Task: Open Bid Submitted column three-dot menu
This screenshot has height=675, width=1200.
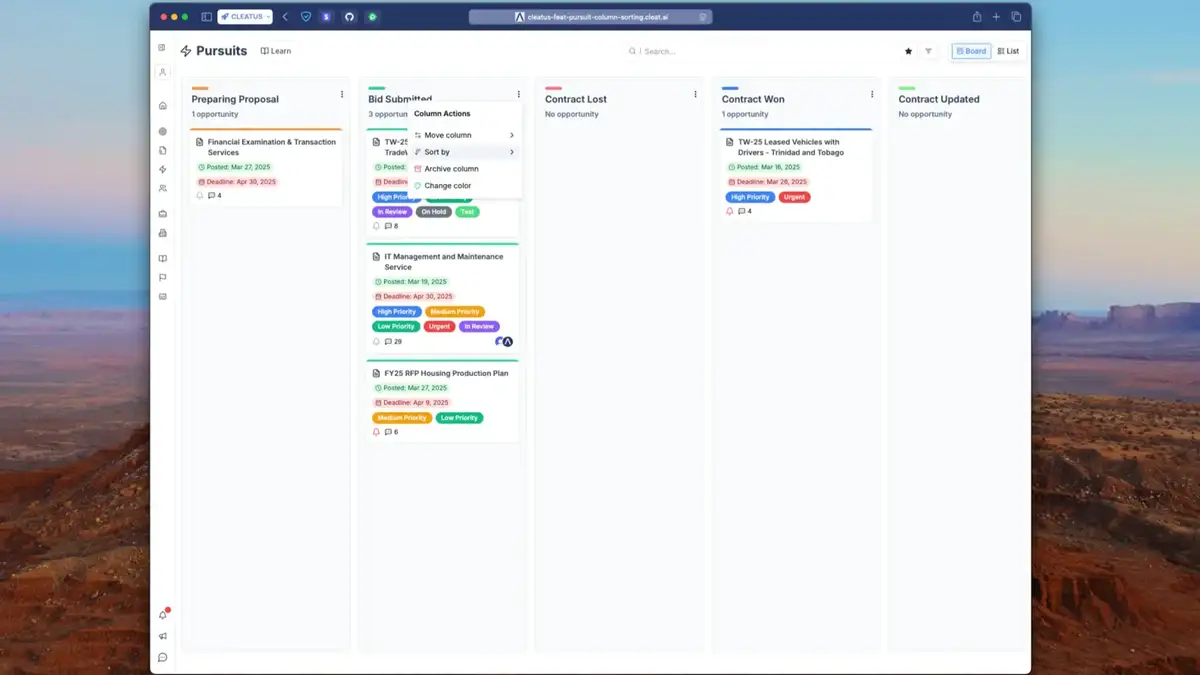Action: point(519,95)
